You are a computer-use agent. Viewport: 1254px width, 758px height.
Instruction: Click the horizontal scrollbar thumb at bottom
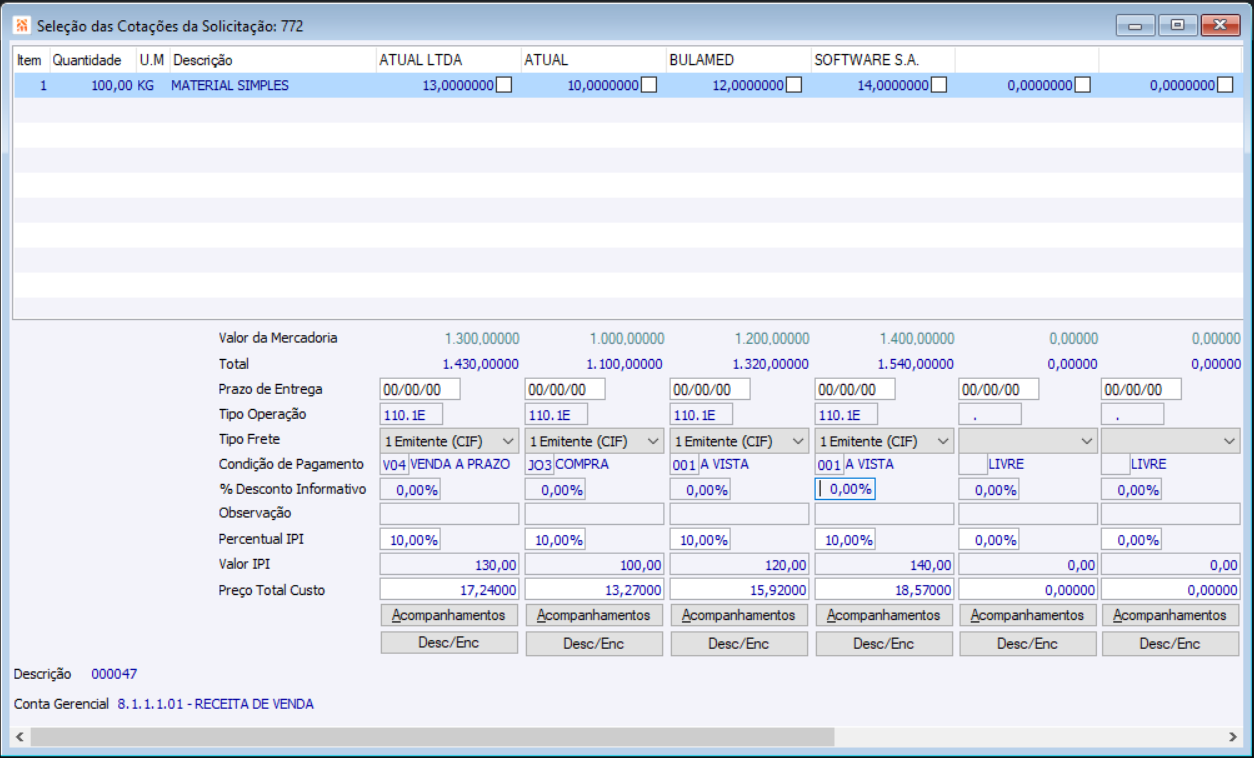tap(430, 737)
